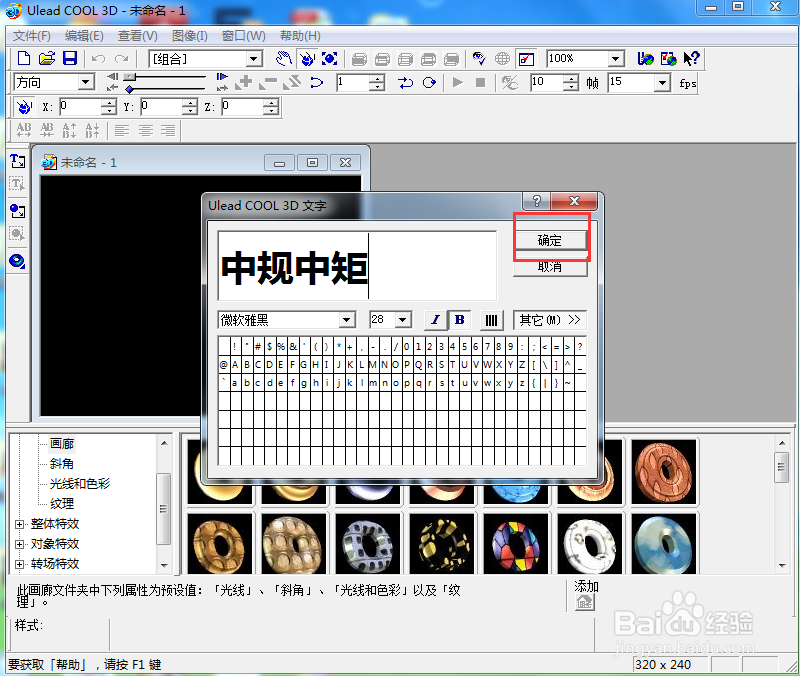Screen dimensions: 800x676
Task: Click the text entry box containing 中规中矩
Action: point(357,266)
